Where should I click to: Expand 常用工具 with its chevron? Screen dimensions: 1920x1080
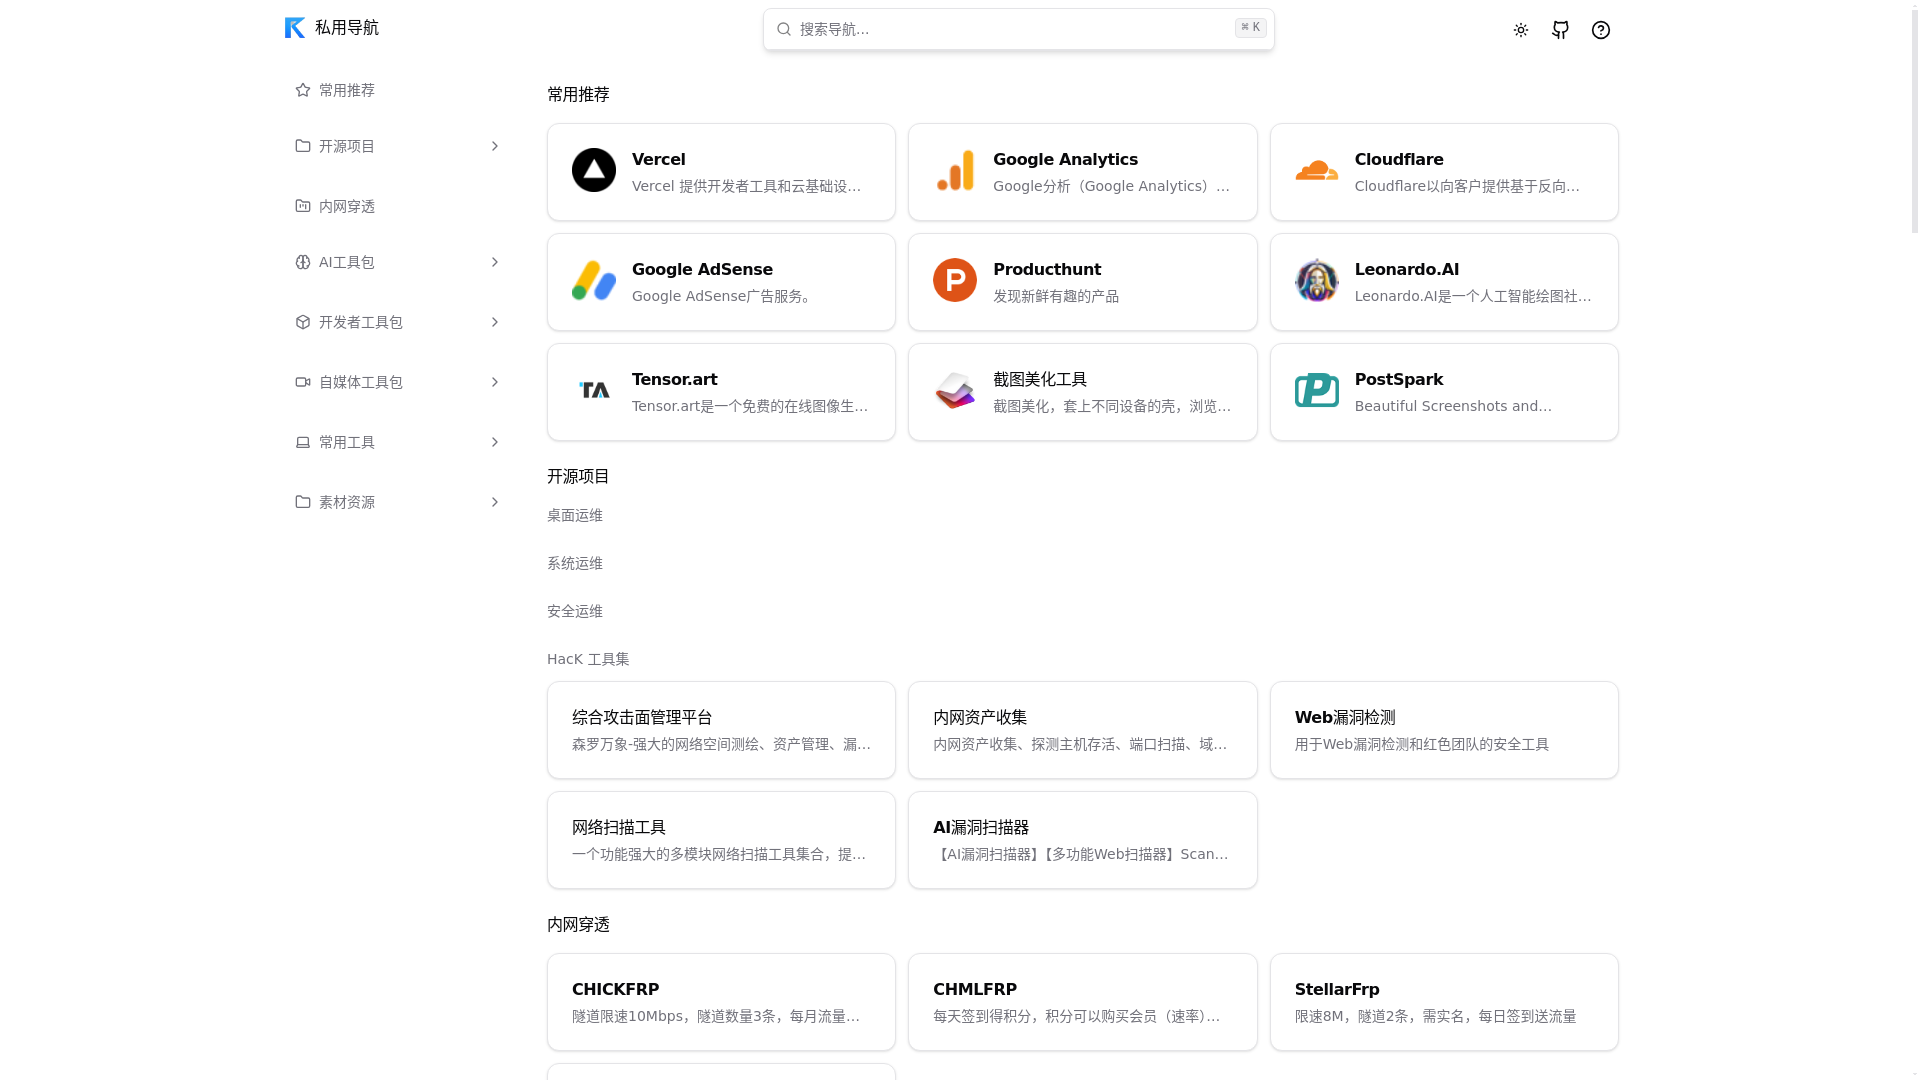point(494,442)
